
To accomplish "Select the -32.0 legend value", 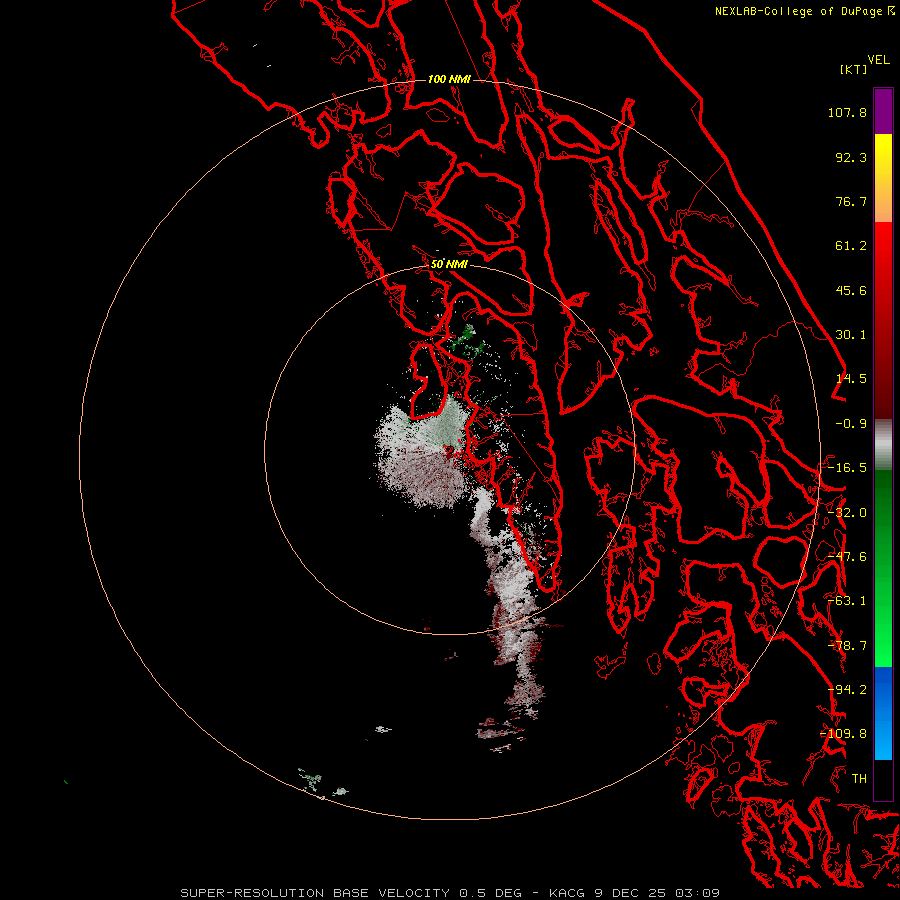I will (x=847, y=513).
